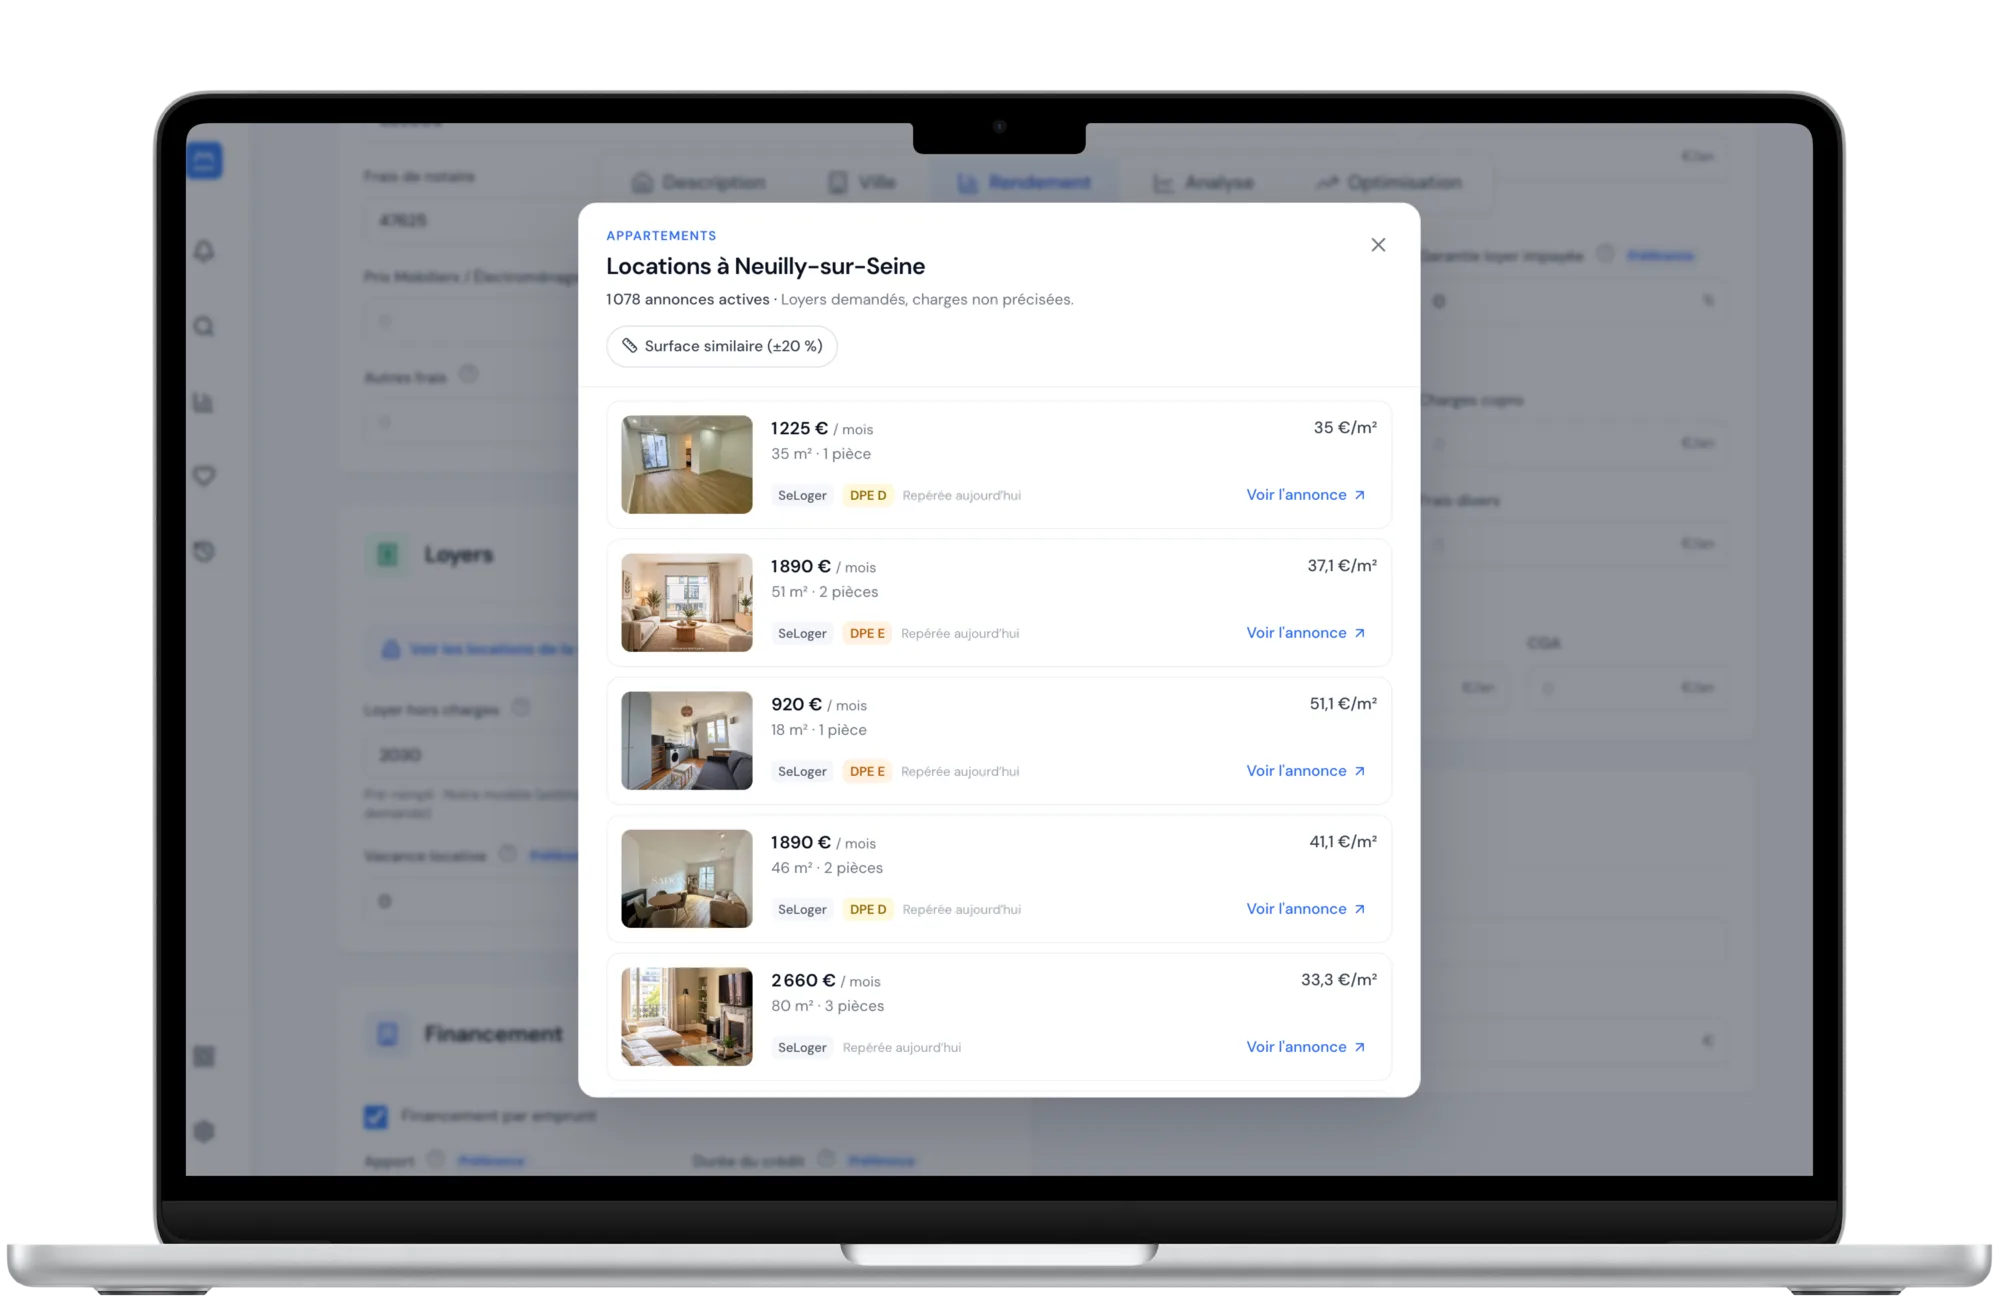The width and height of the screenshot is (2000, 1299).
Task: Open the 2660 € listing photo
Action: pos(687,1017)
